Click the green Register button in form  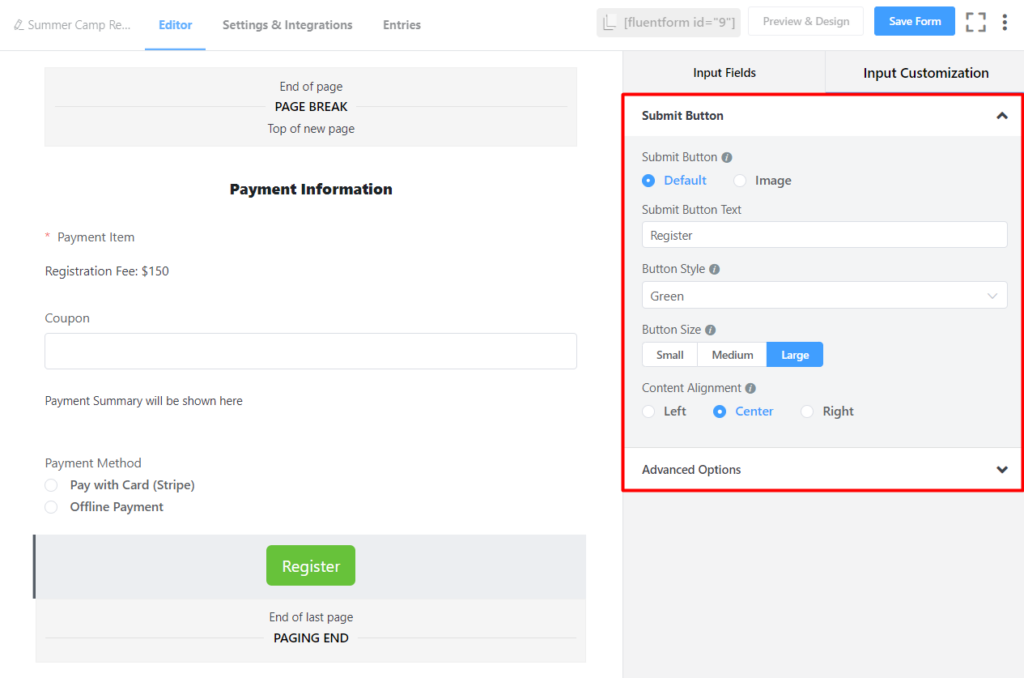click(311, 566)
